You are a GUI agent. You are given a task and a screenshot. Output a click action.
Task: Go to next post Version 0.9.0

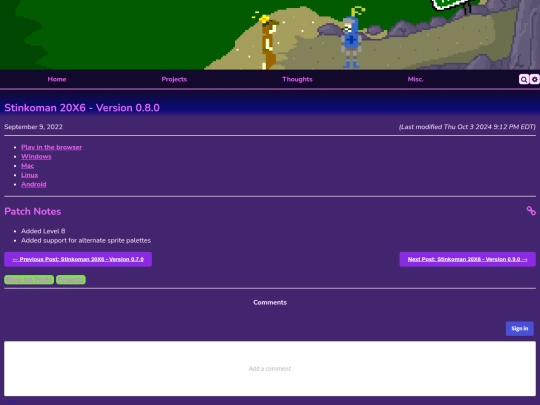point(467,259)
